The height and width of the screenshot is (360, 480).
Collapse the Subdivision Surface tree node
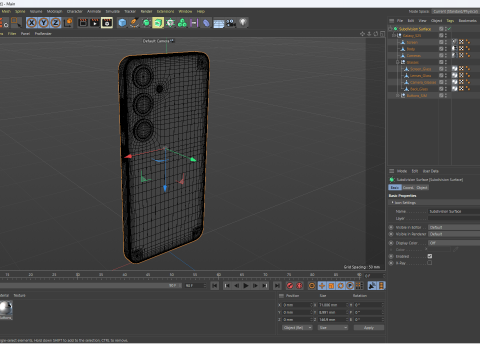click(390, 29)
